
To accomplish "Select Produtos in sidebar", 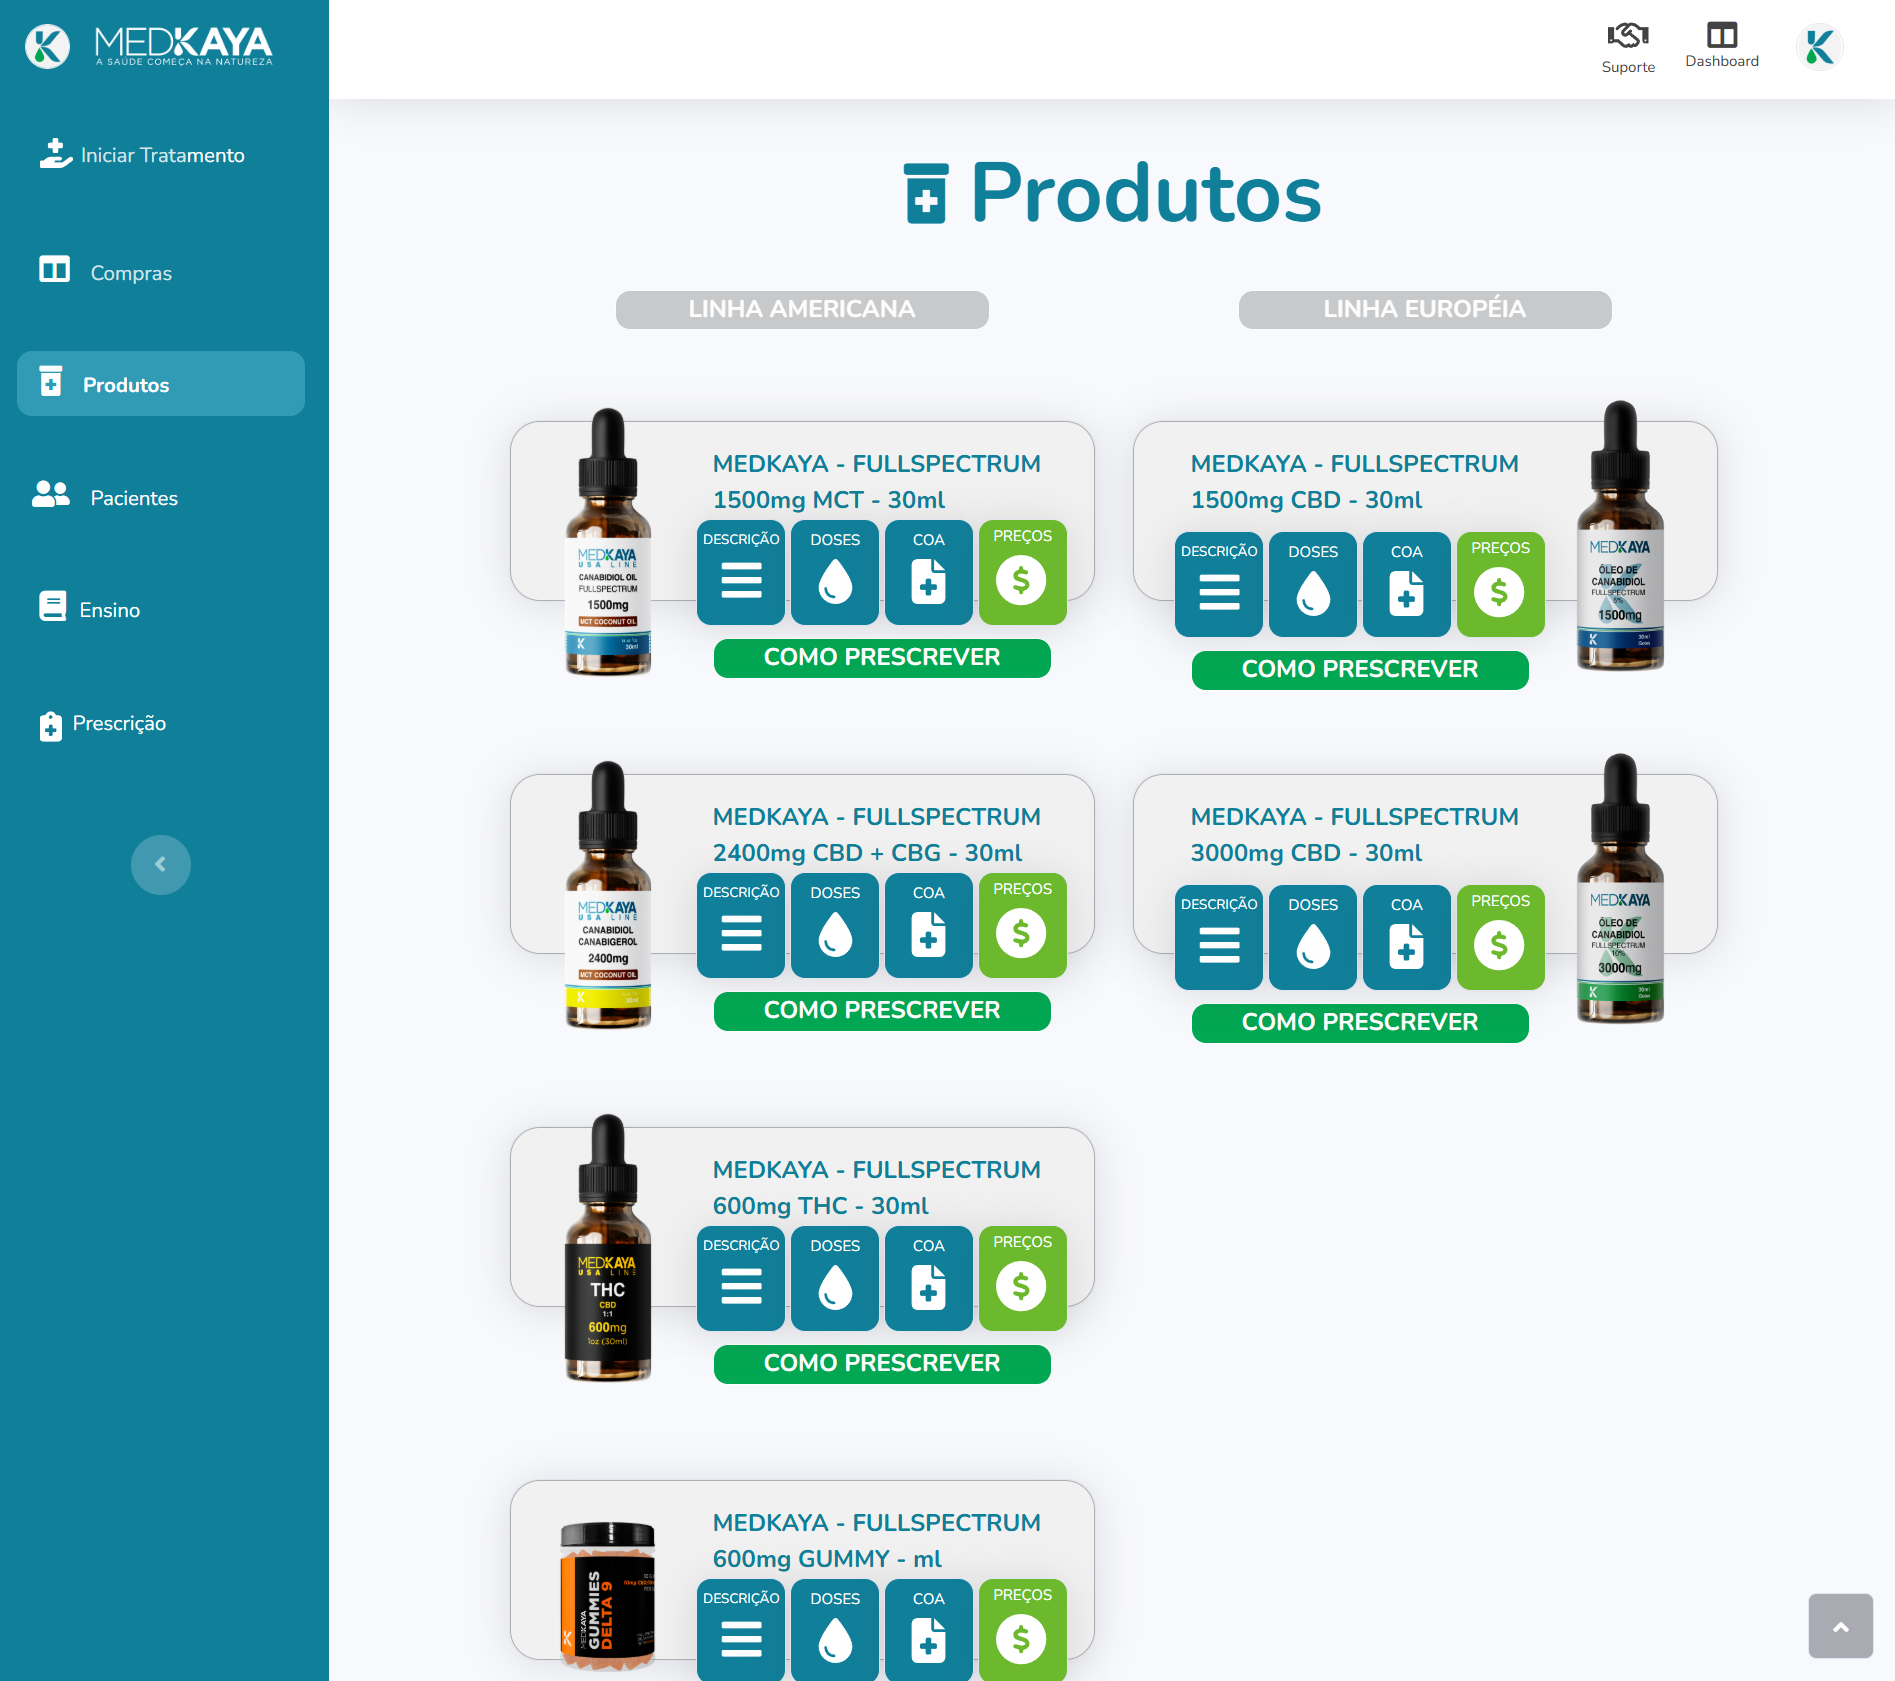I will point(161,384).
